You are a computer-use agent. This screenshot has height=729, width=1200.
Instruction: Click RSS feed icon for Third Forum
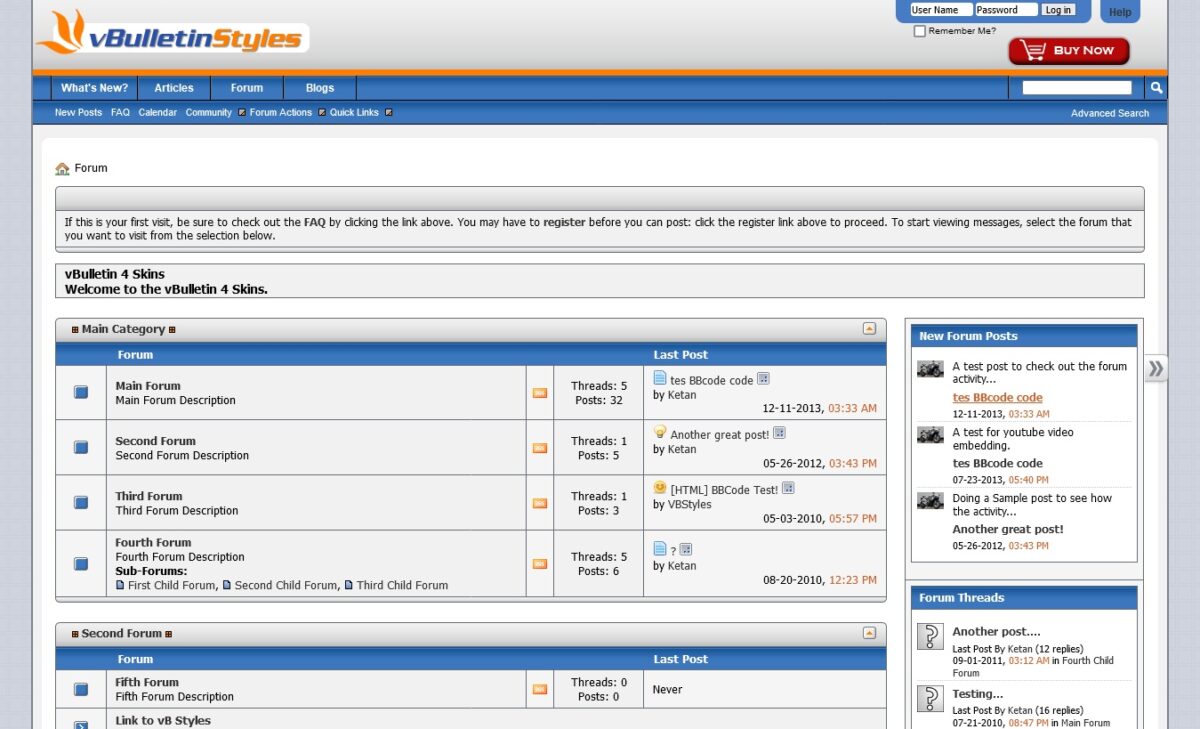pos(540,503)
